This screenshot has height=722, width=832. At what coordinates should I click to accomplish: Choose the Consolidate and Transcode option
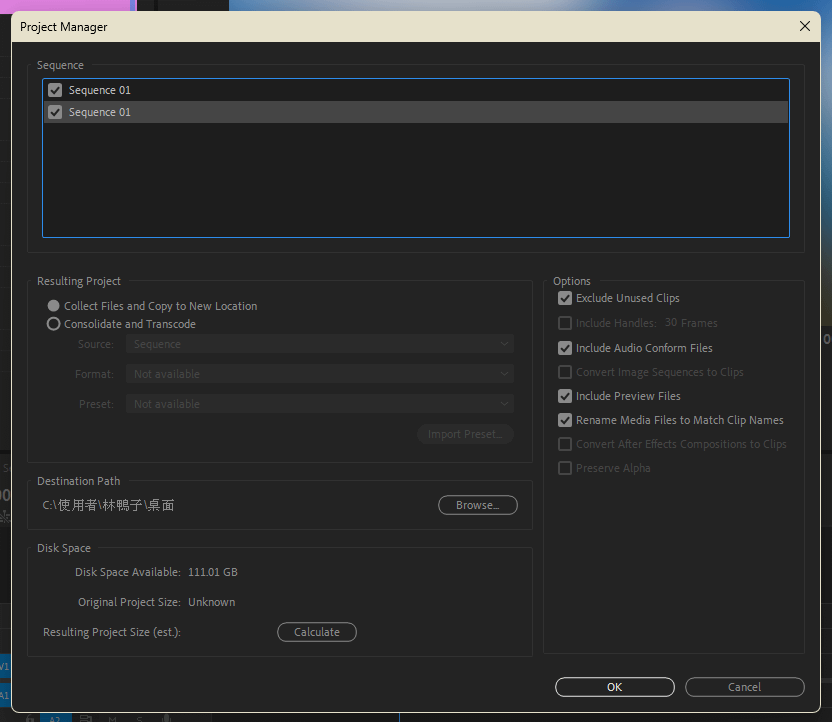(54, 324)
